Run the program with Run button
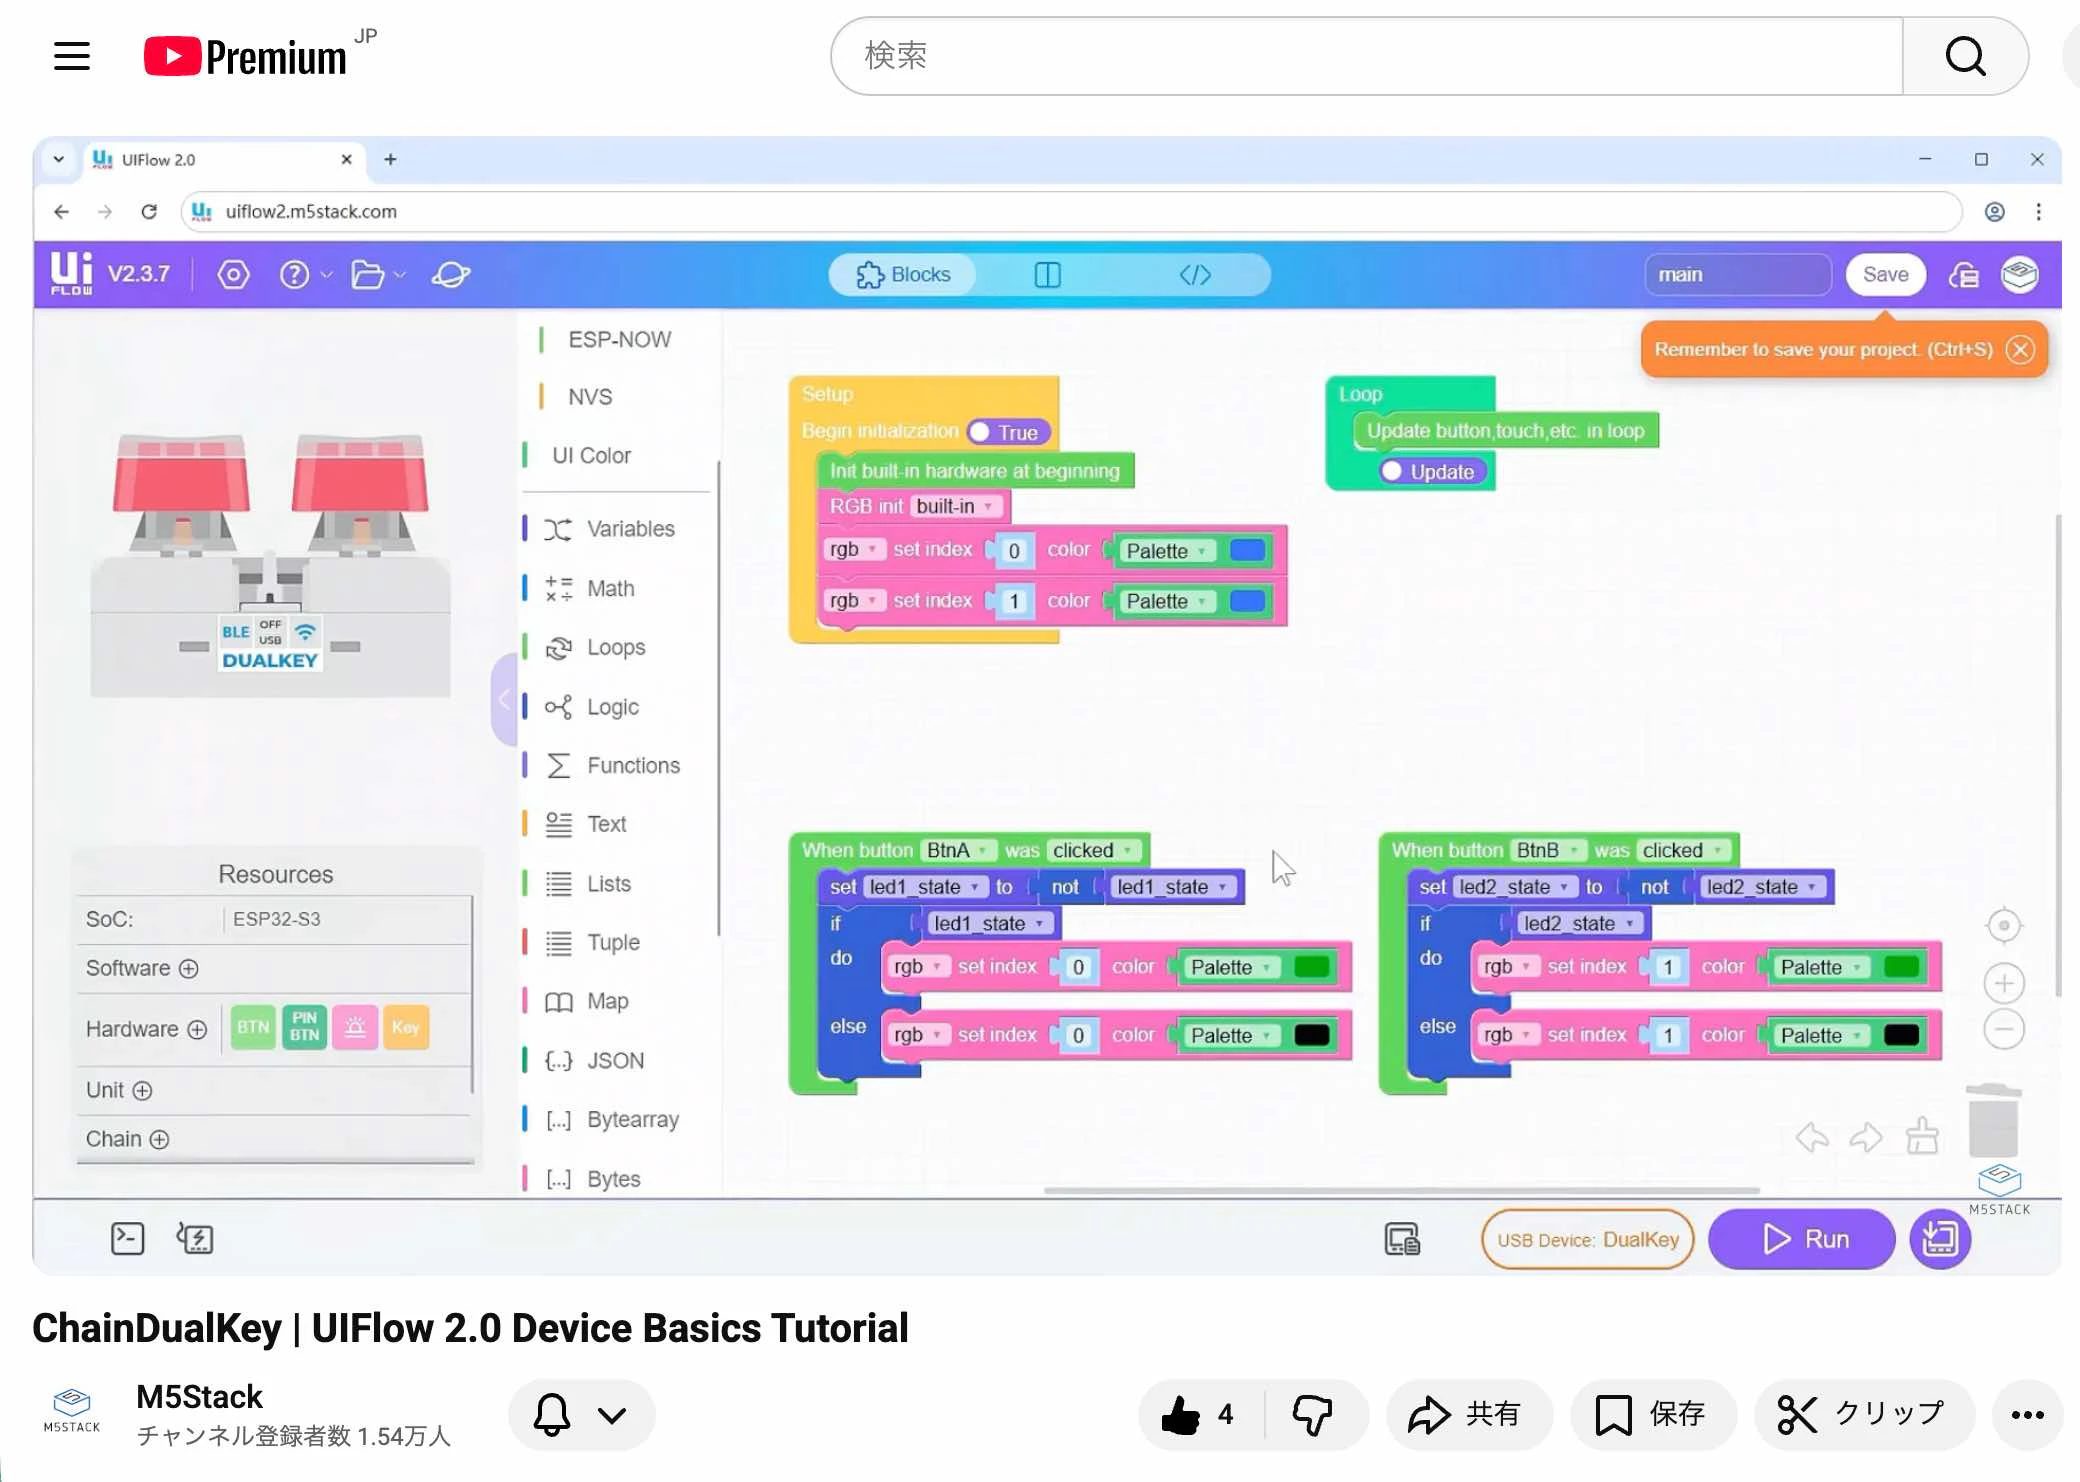The width and height of the screenshot is (2080, 1482). [x=1802, y=1239]
